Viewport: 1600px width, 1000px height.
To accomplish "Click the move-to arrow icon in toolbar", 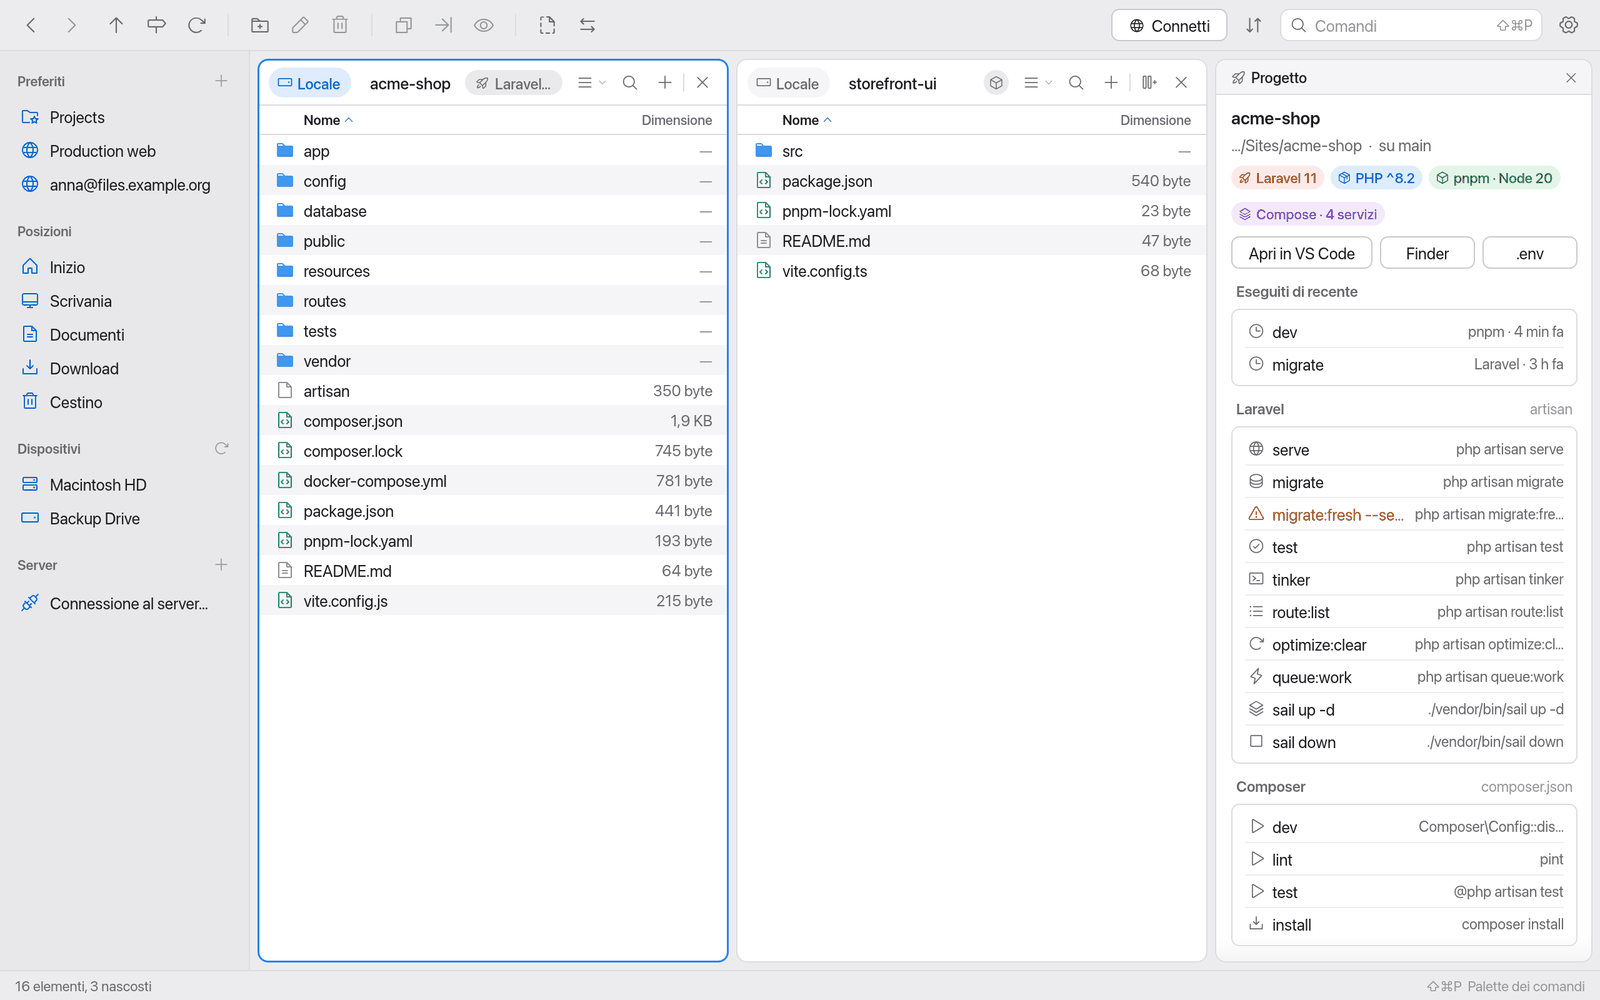I will click(x=443, y=25).
